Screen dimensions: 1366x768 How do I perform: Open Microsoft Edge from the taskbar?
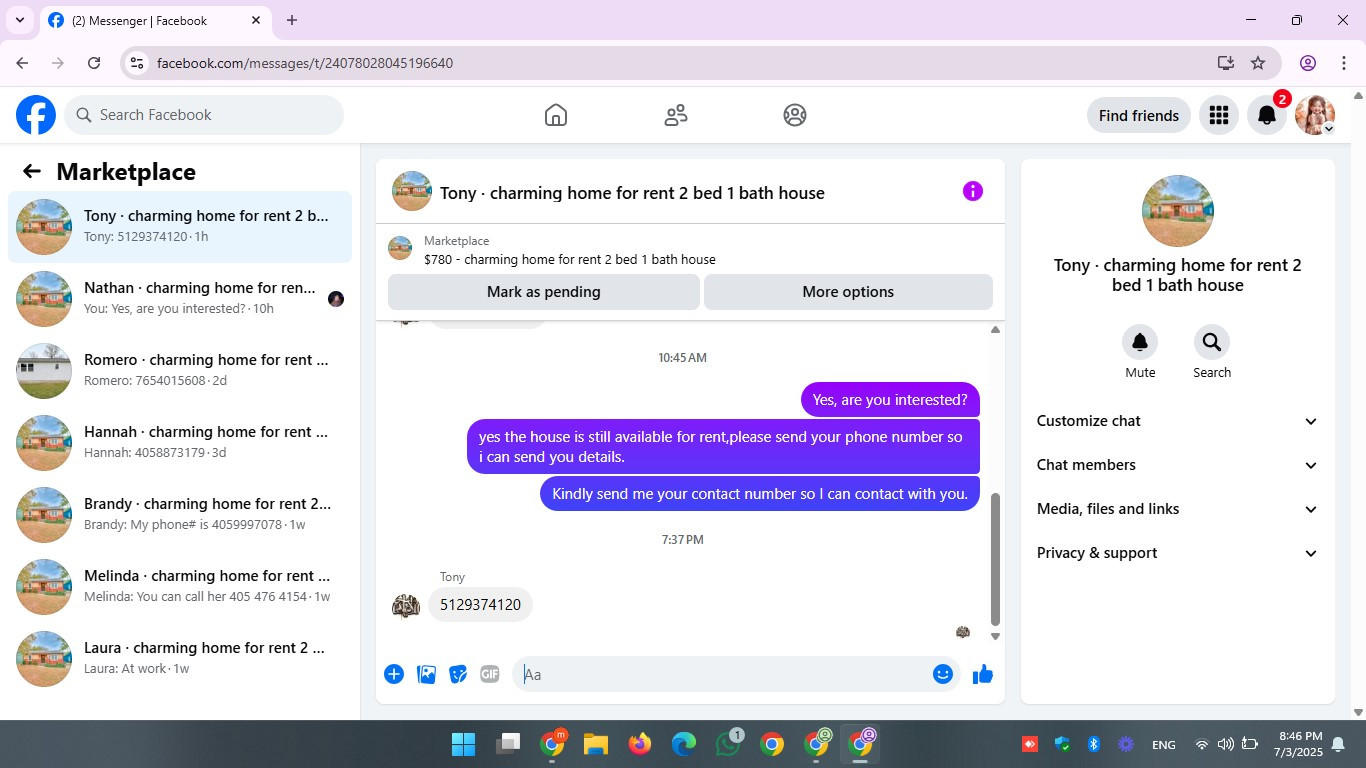(x=684, y=744)
